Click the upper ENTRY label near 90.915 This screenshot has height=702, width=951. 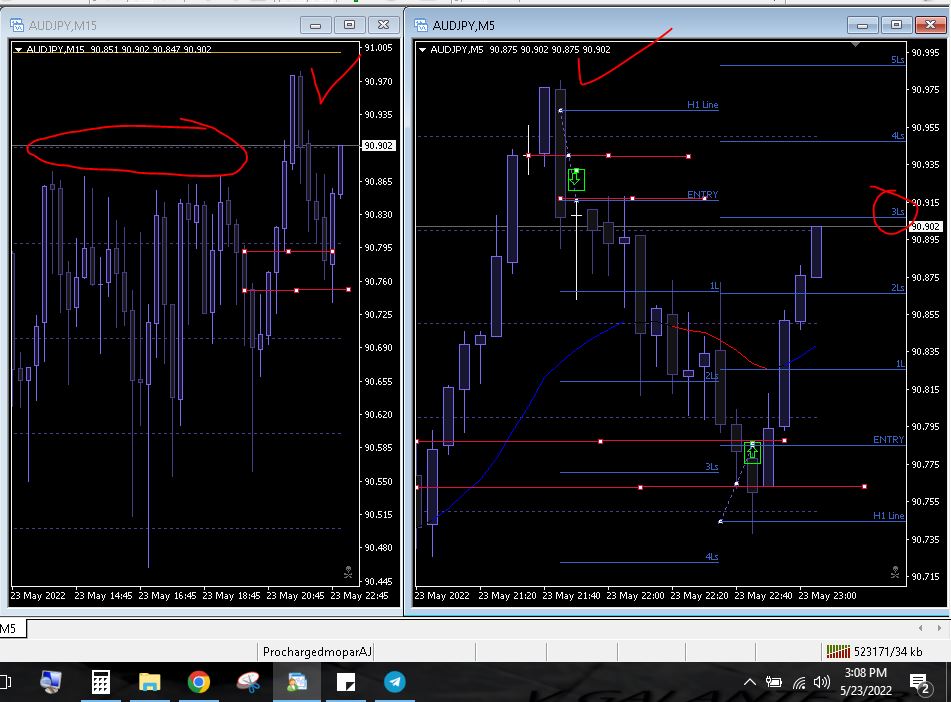click(x=702, y=194)
